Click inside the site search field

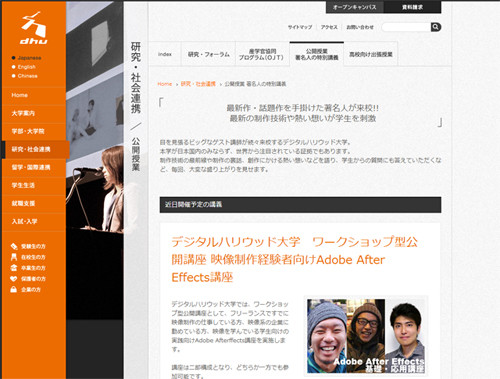tap(406, 27)
